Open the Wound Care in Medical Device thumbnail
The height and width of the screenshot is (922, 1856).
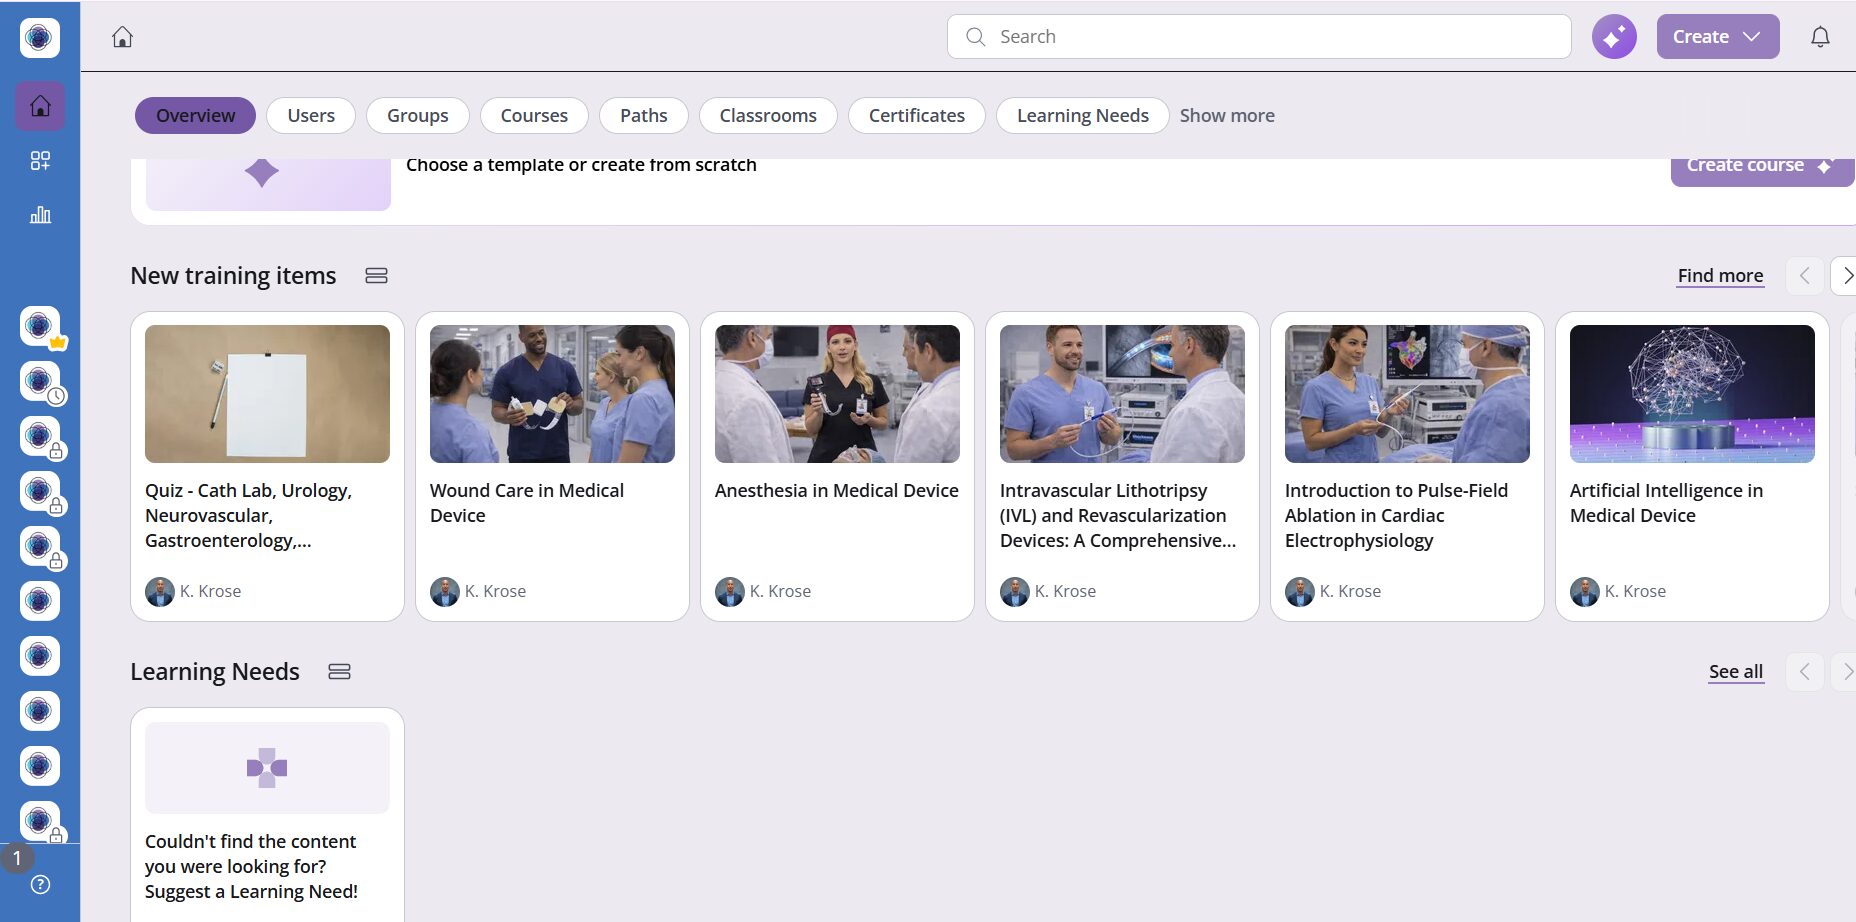click(552, 394)
